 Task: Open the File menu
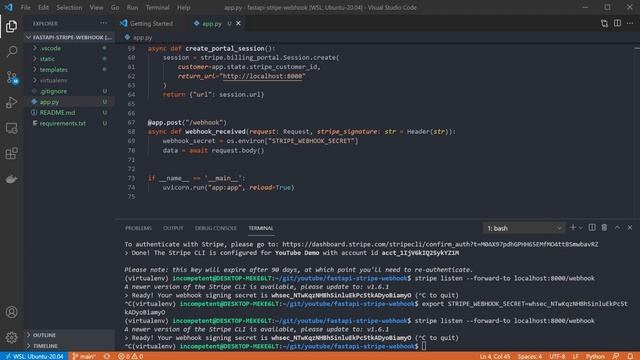coord(25,7)
